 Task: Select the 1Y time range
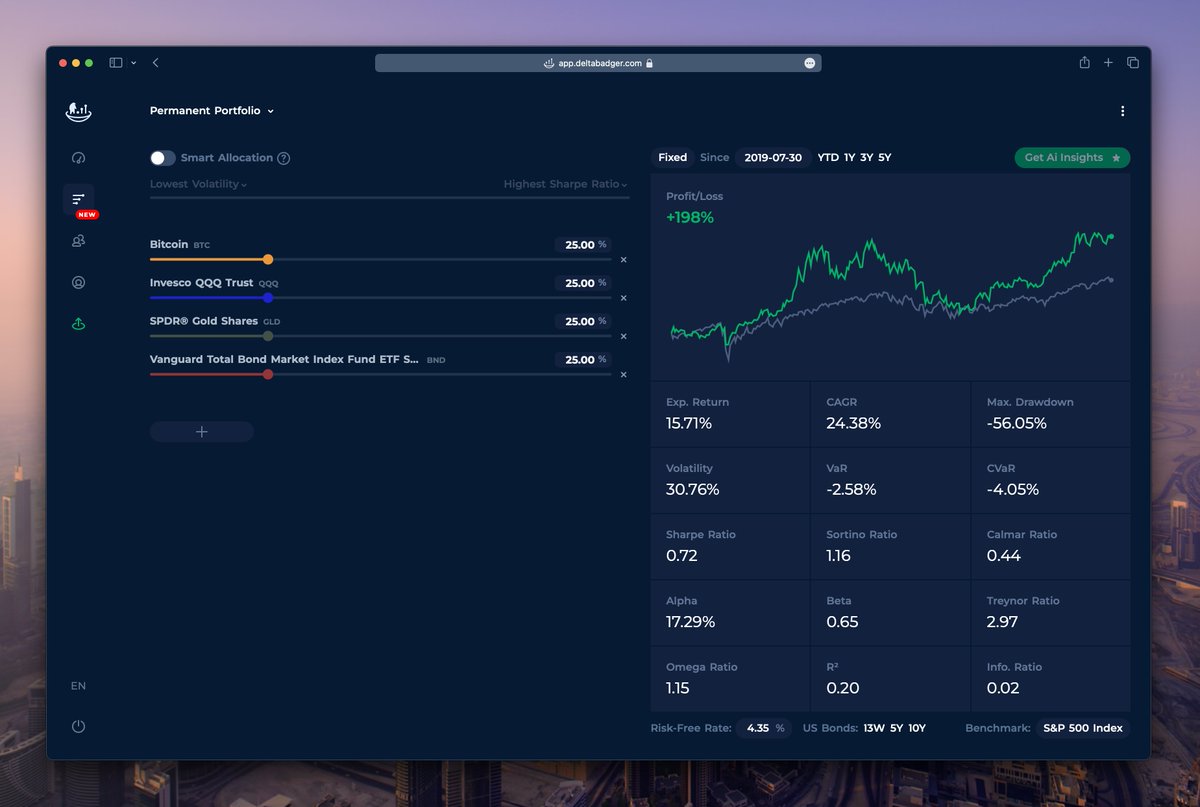[x=850, y=157]
